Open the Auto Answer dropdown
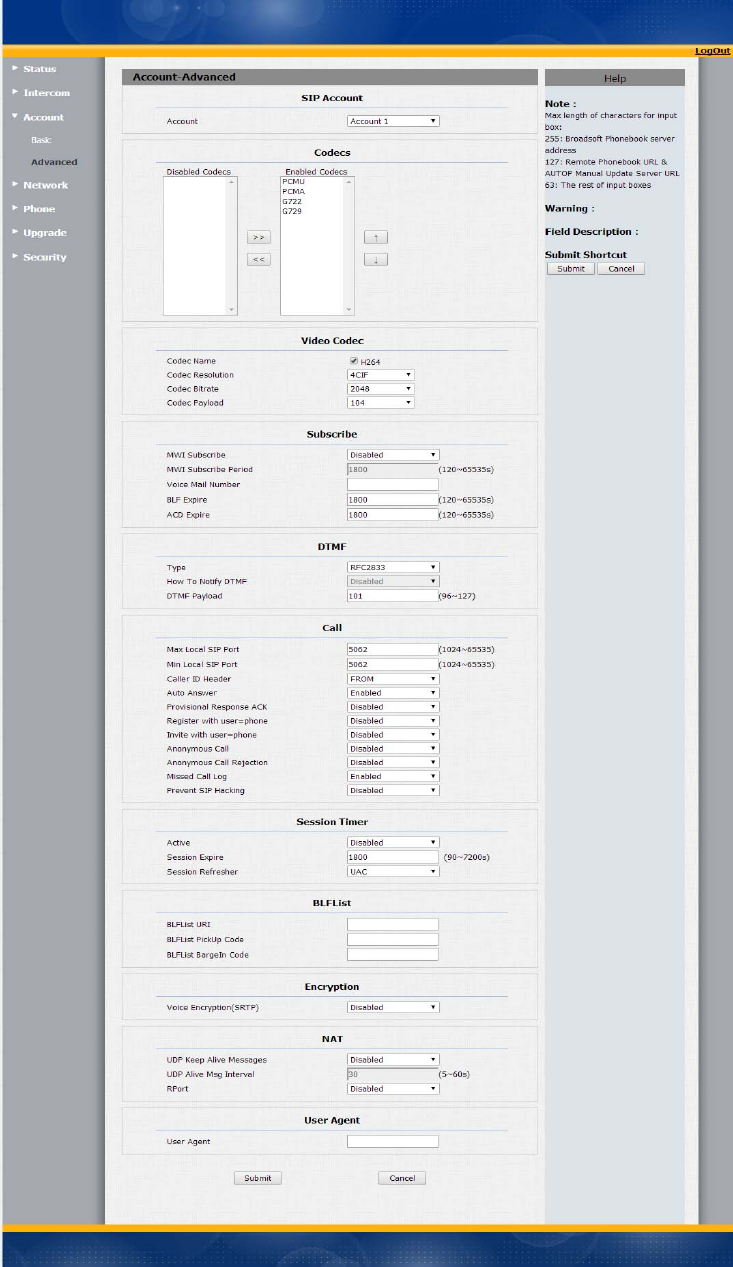733x1267 pixels. click(393, 693)
